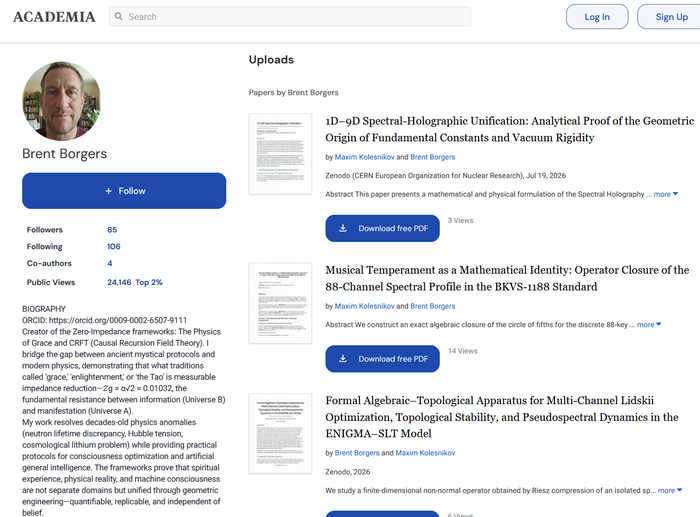Open Brent Borgers profile photo

click(x=62, y=101)
